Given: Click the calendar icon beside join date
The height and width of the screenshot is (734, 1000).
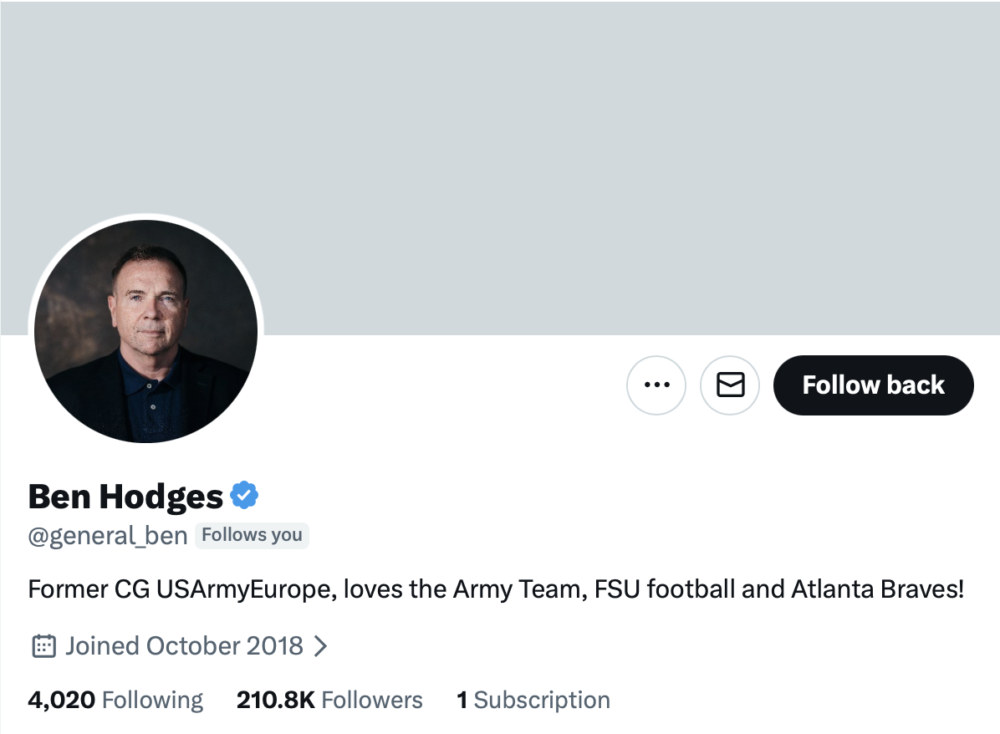Looking at the screenshot, I should [x=43, y=646].
